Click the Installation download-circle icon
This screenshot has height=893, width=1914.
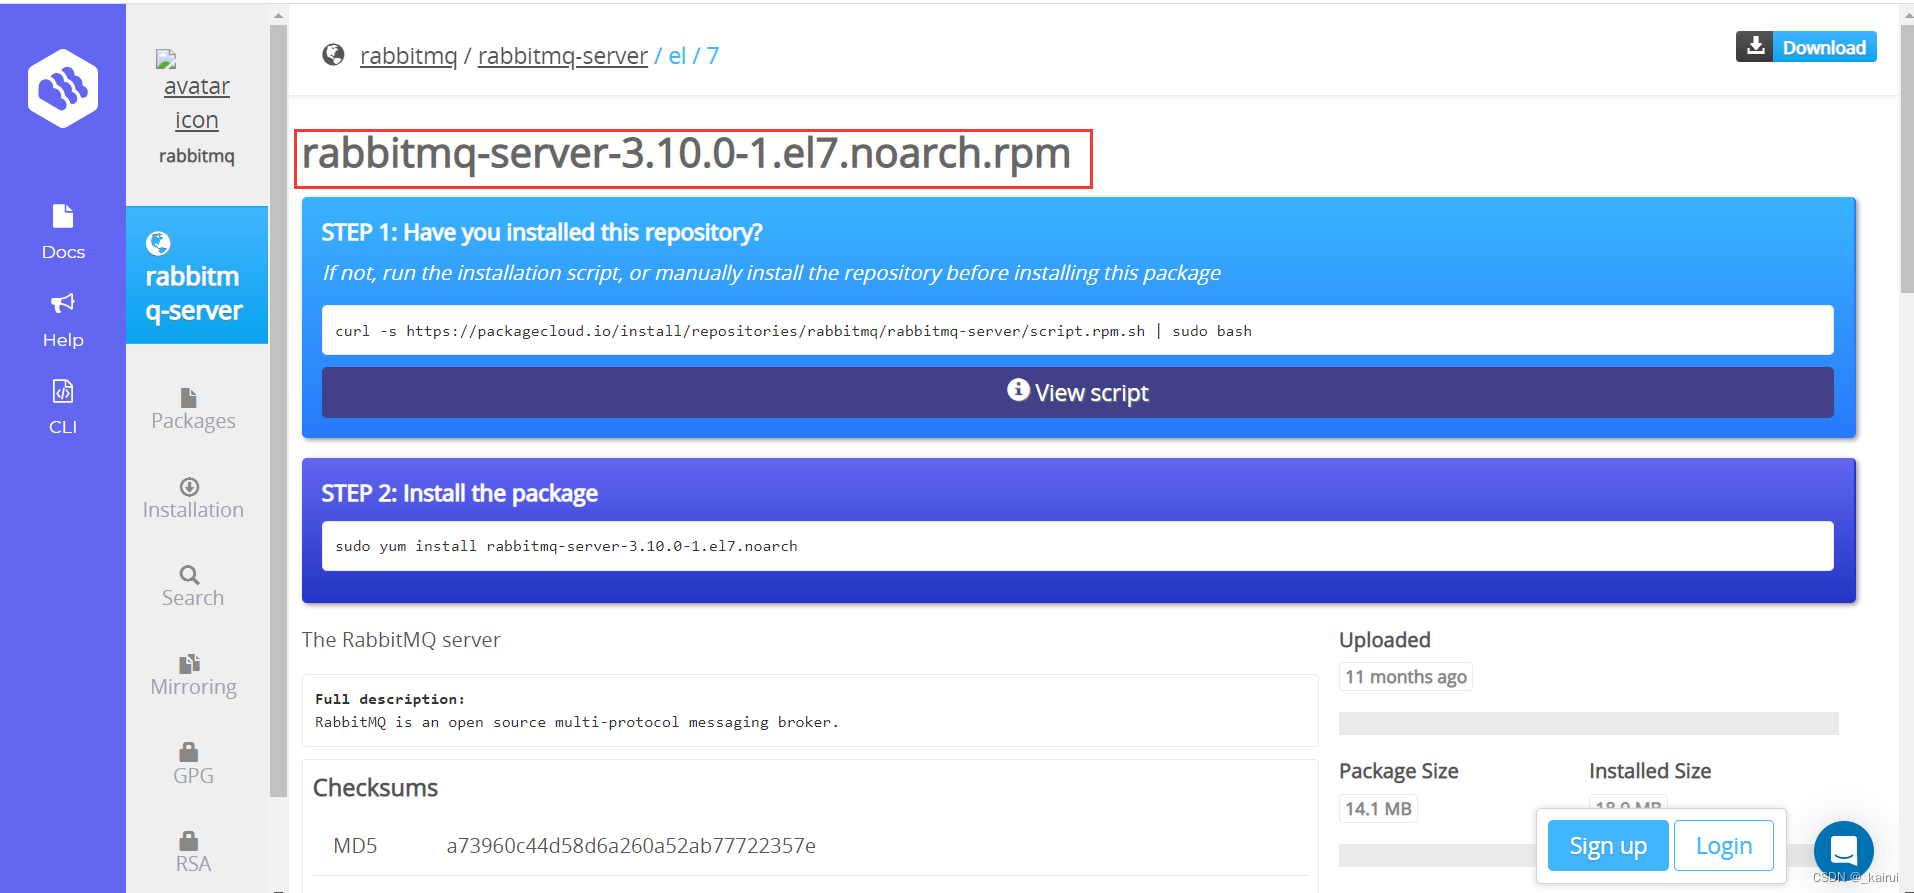[189, 486]
